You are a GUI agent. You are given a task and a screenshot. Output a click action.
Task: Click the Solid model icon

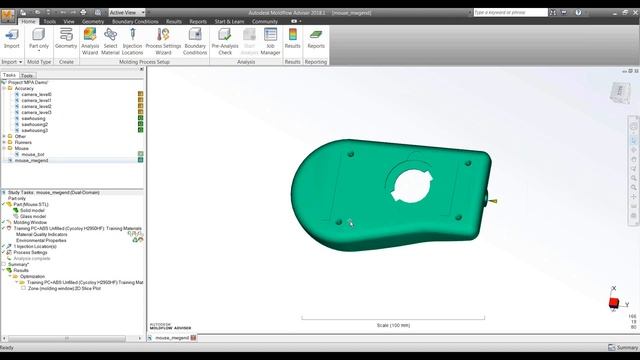click(x=16, y=210)
